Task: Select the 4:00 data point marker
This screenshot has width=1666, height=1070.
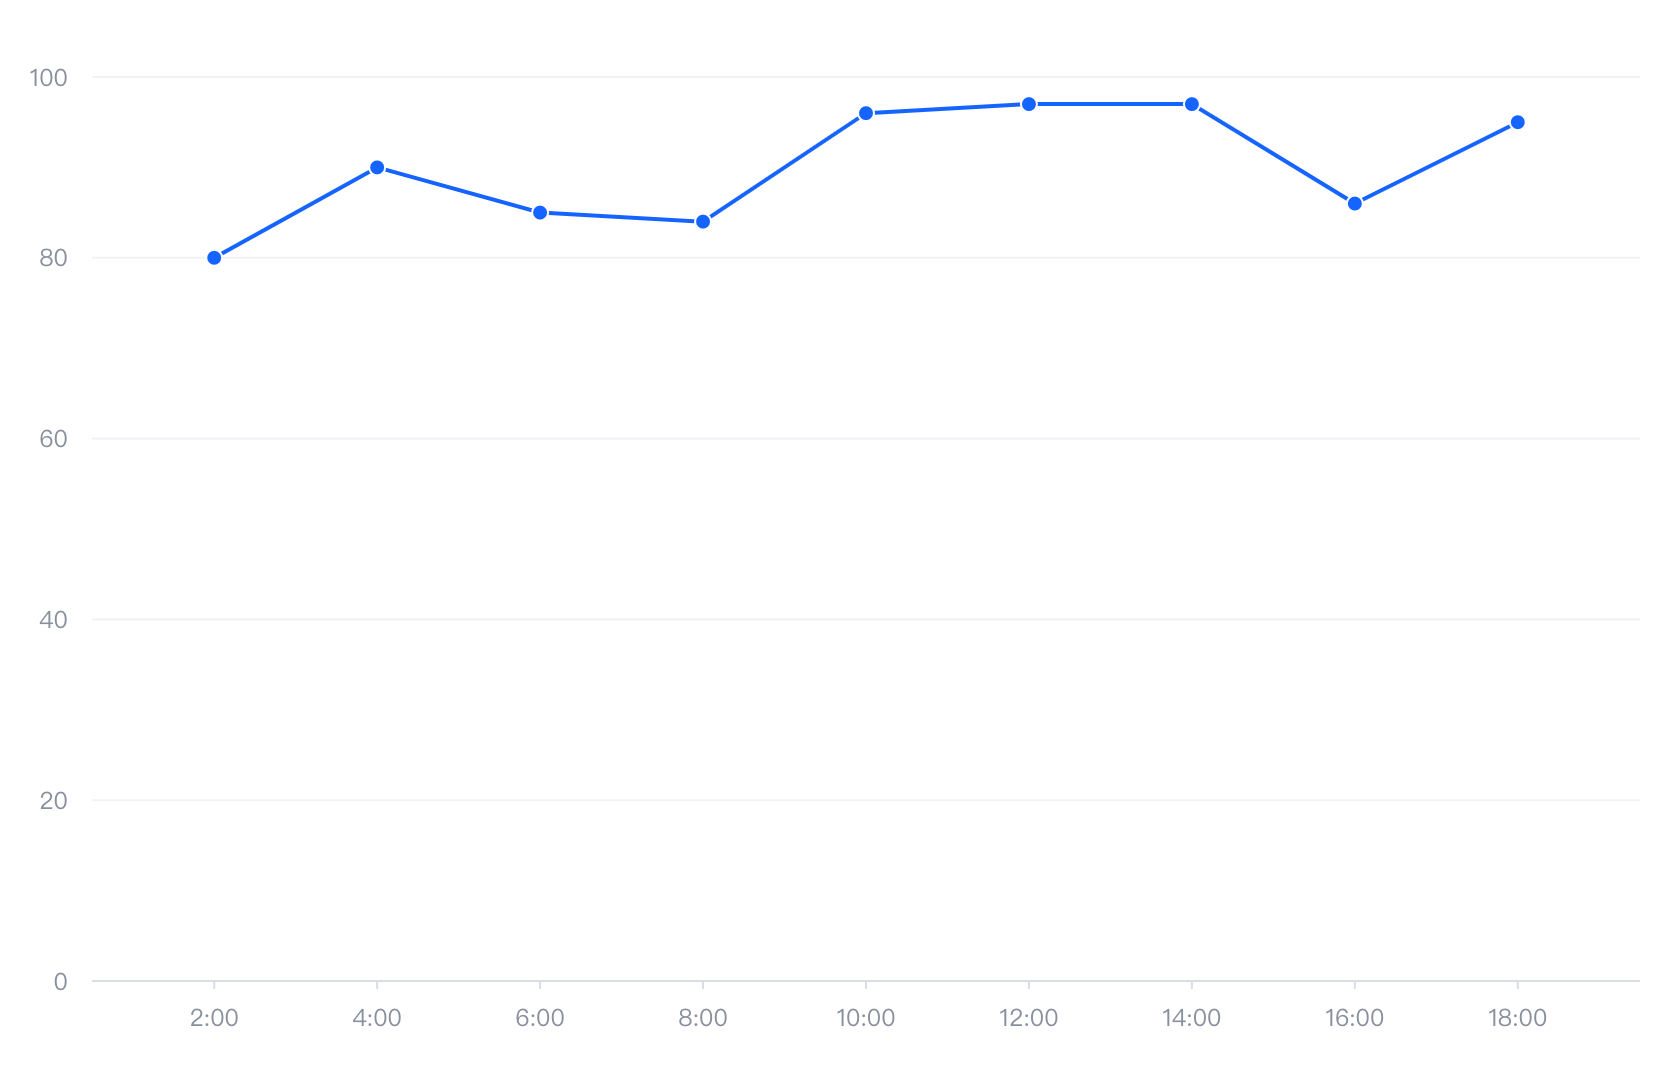Action: coord(377,168)
